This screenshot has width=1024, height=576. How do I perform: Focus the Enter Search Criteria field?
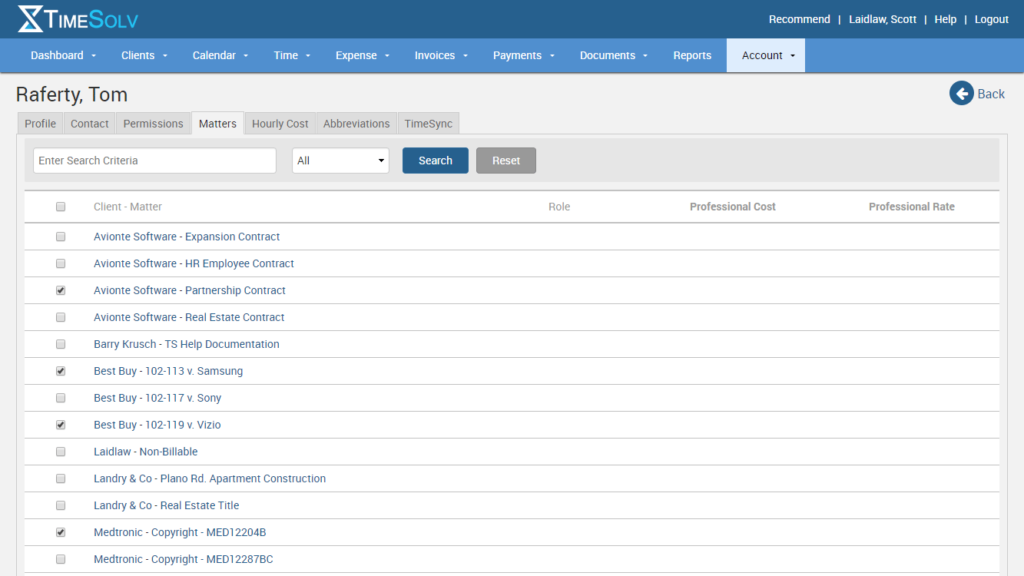pyautogui.click(x=155, y=161)
